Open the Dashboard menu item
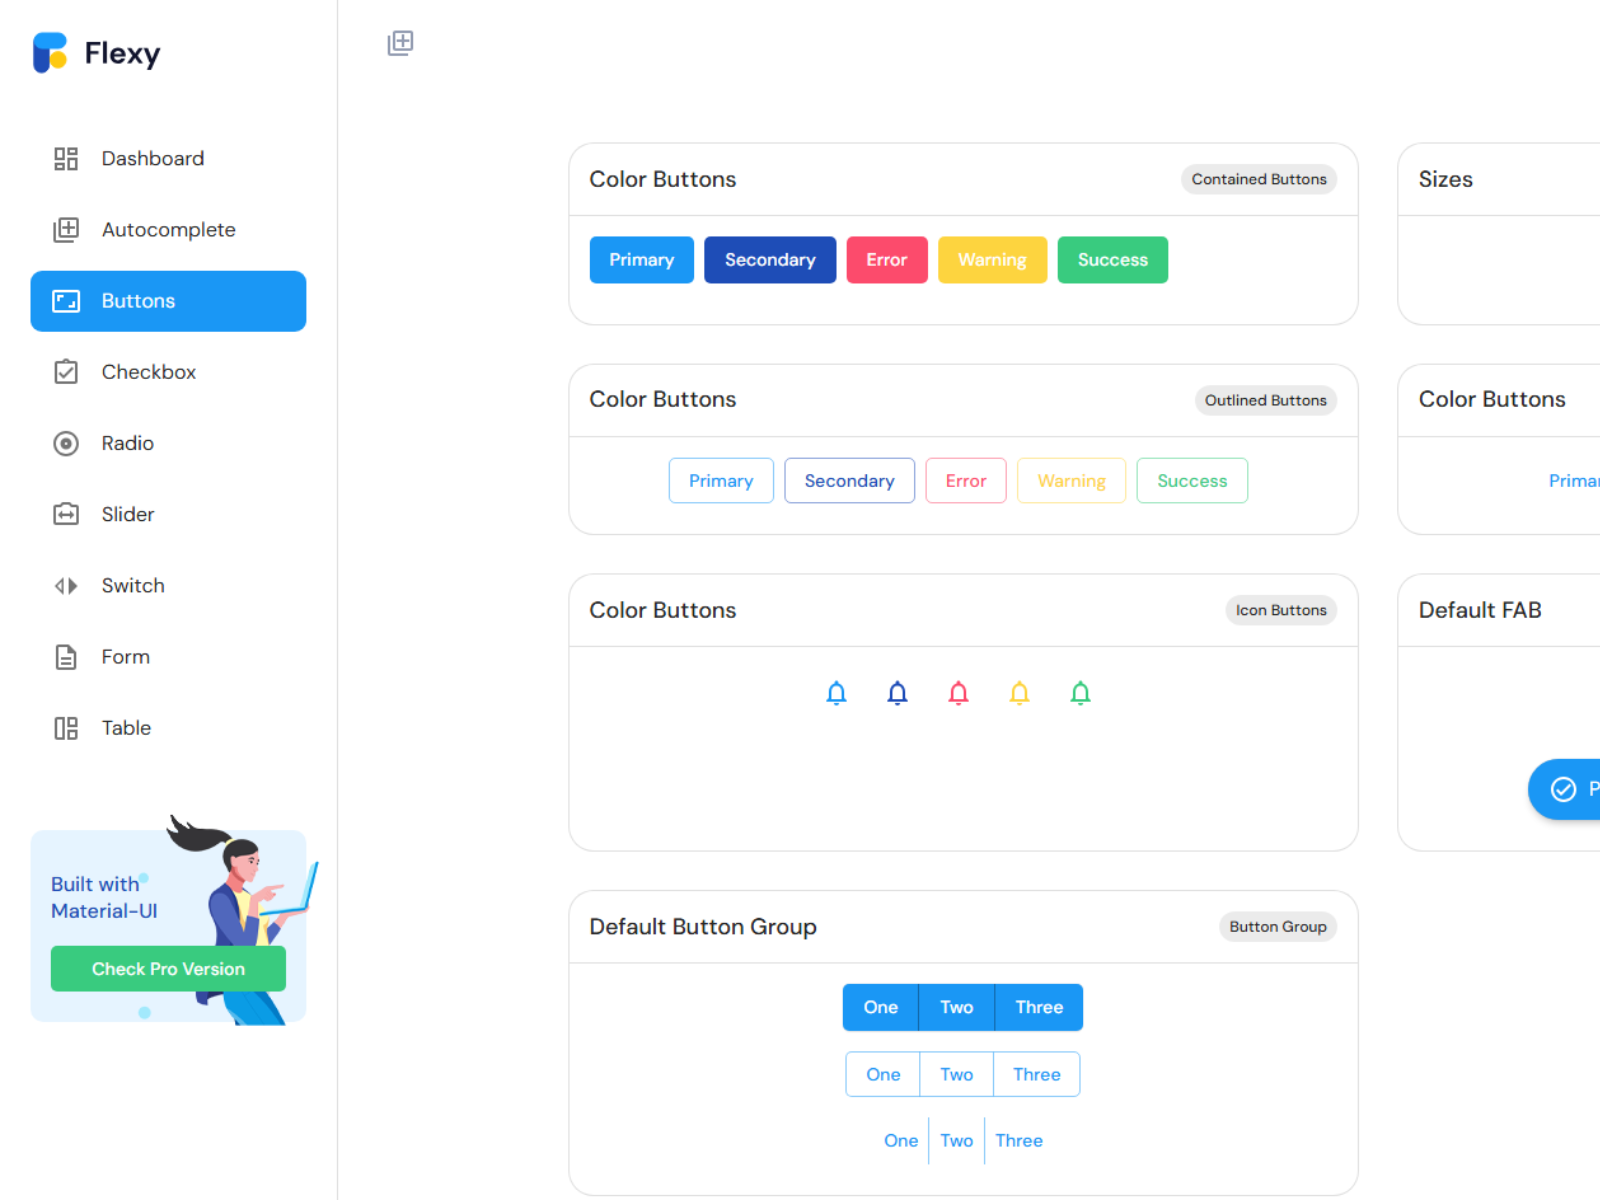The height and width of the screenshot is (1200, 1600). (x=168, y=159)
